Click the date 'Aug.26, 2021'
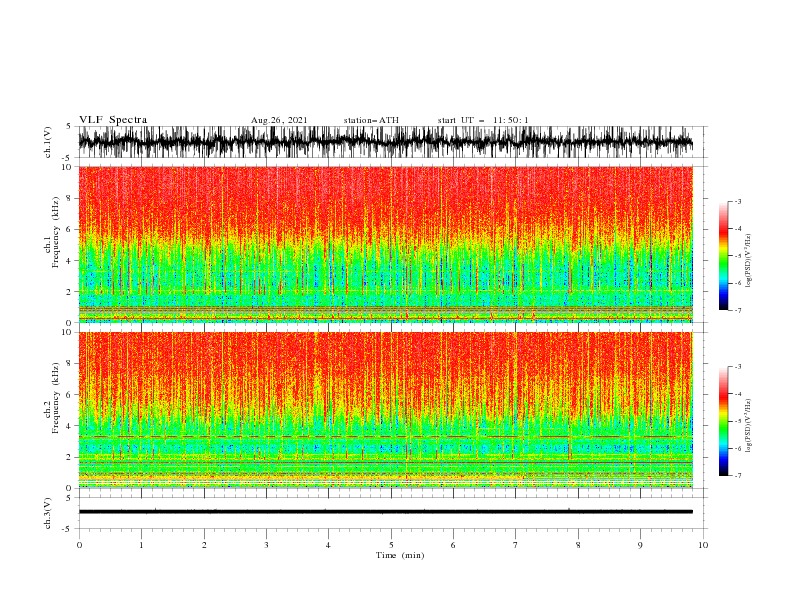Viewport: 792px width, 612px height. pyautogui.click(x=279, y=120)
